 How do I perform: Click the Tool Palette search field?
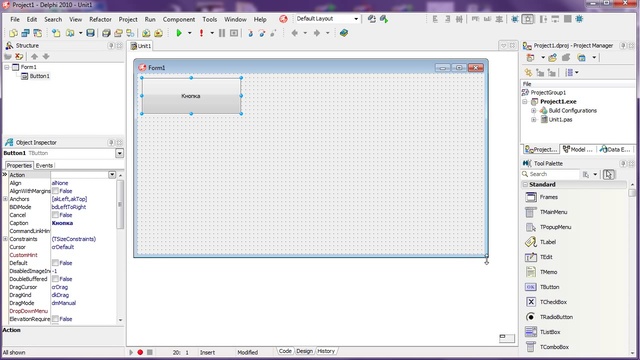tap(550, 174)
